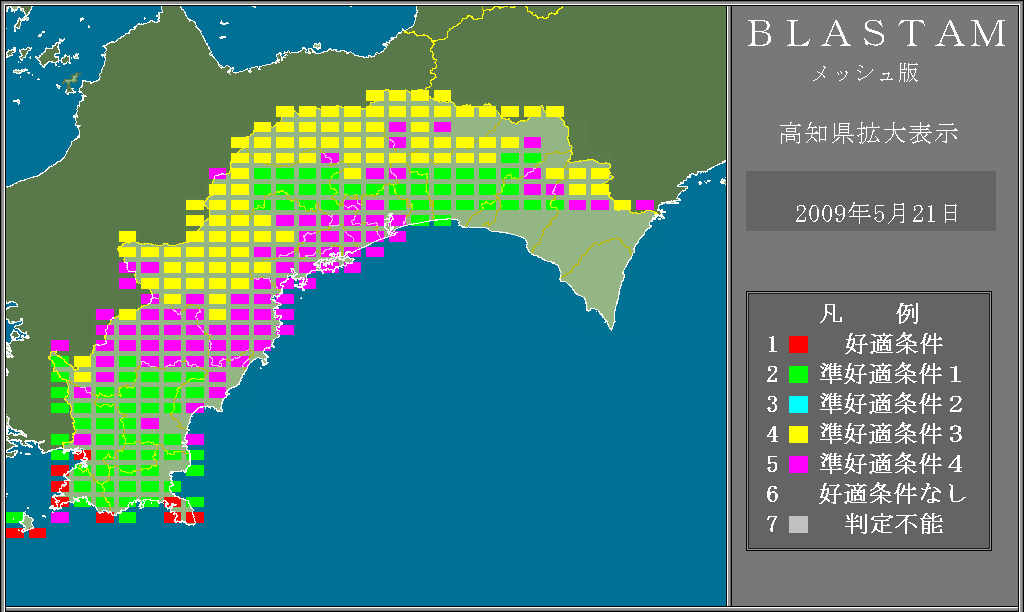Click the magenta swatch for 準好適条件４
The image size is (1024, 612).
click(798, 464)
